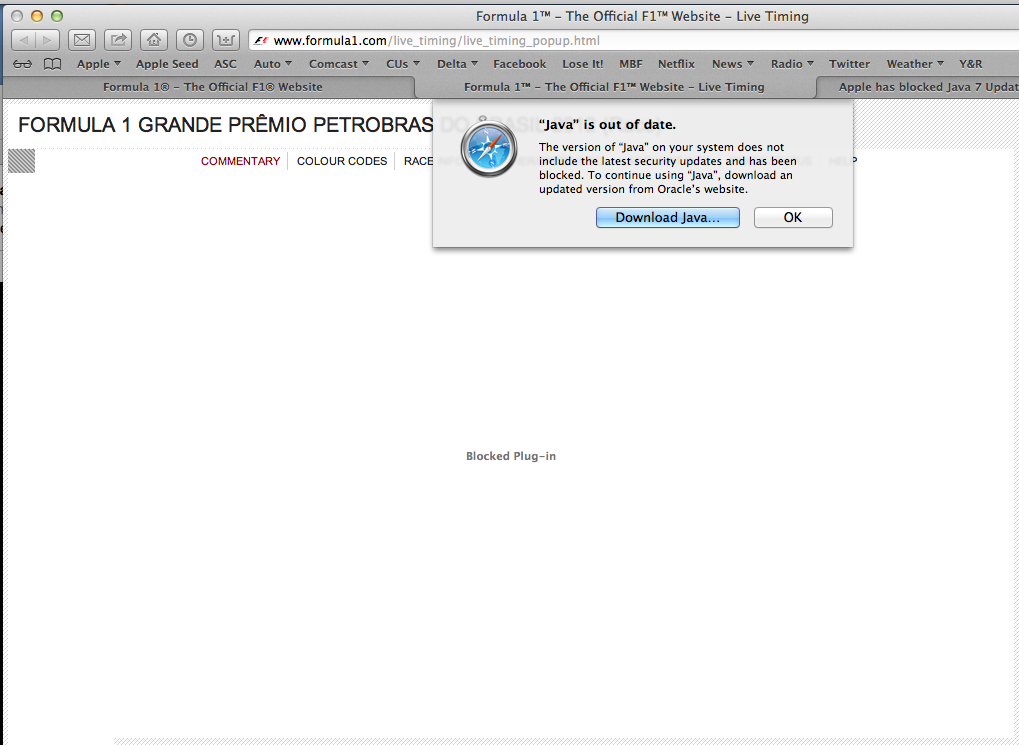Open the Facebook bookmark
Viewport: 1019px width, 745px height.
point(519,64)
